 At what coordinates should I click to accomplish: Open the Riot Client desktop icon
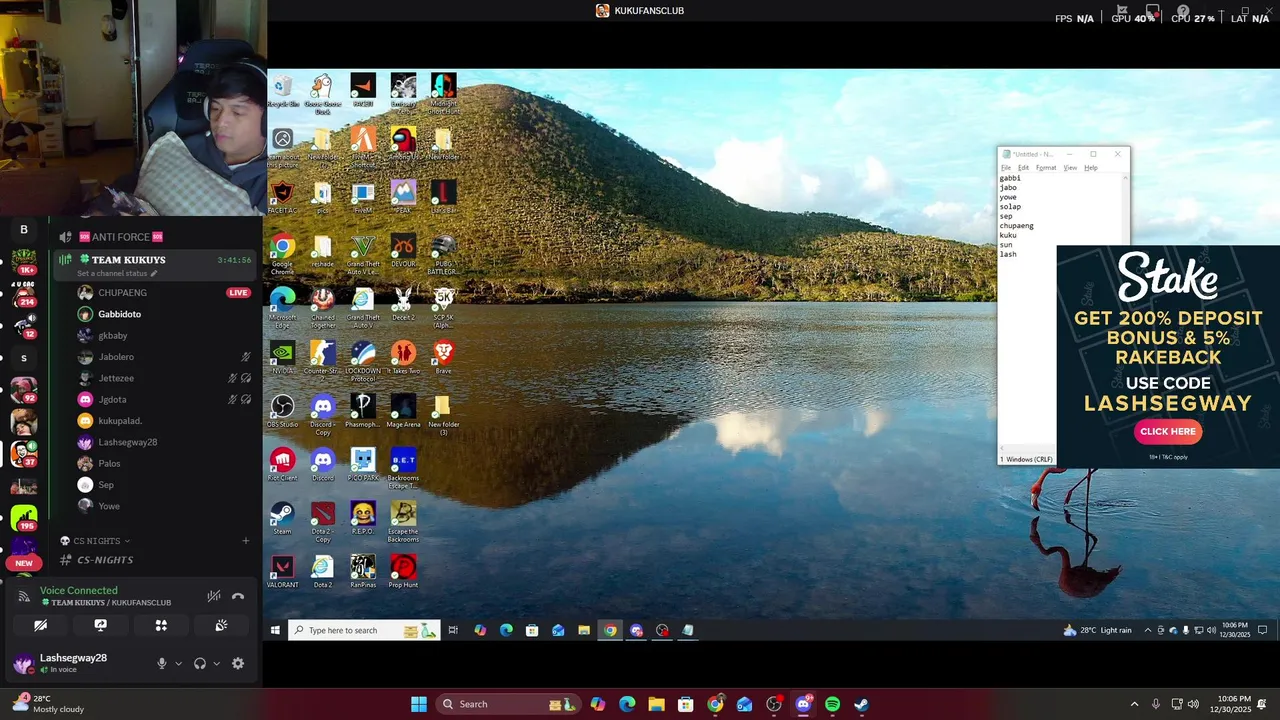click(282, 464)
